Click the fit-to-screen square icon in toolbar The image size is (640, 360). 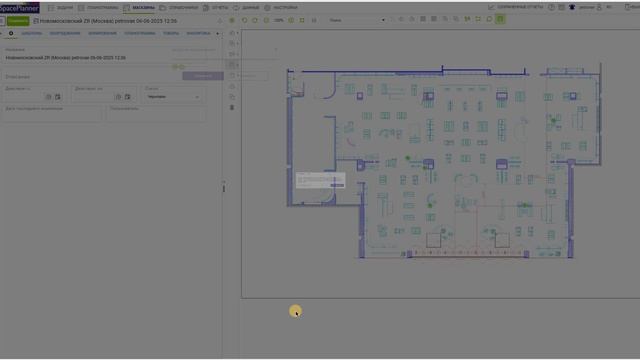[302, 20]
